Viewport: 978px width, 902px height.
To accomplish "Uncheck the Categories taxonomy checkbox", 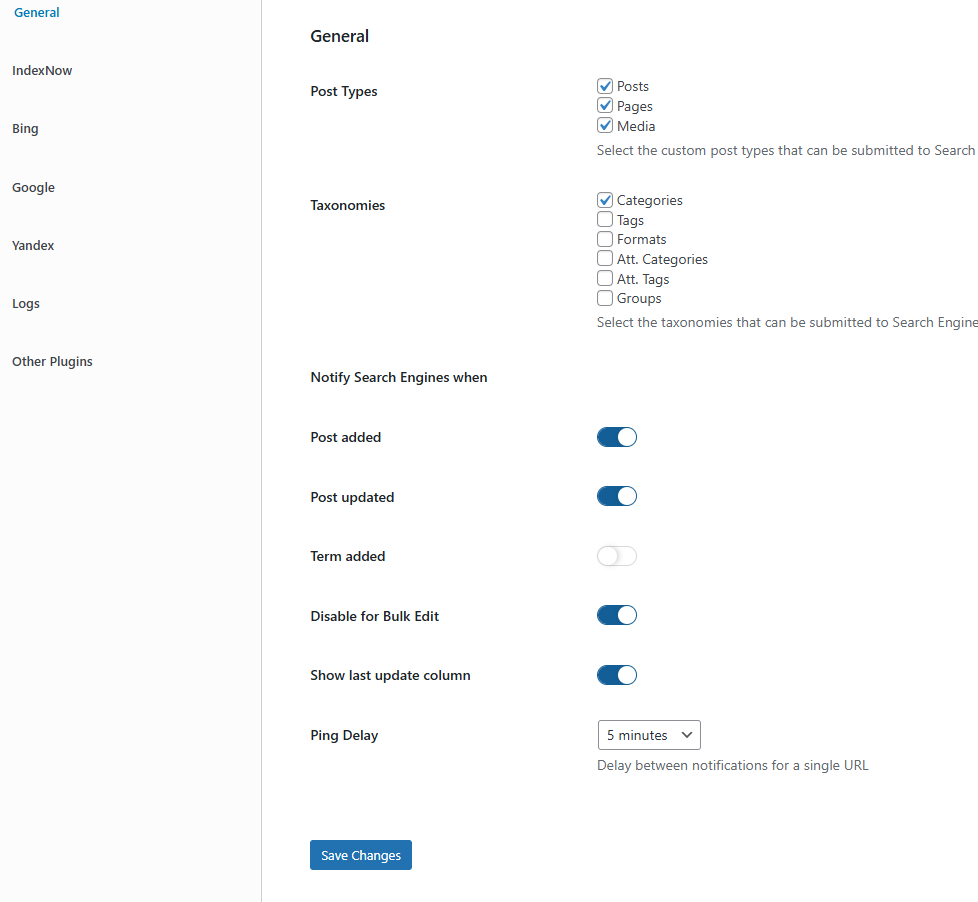I will click(x=604, y=200).
